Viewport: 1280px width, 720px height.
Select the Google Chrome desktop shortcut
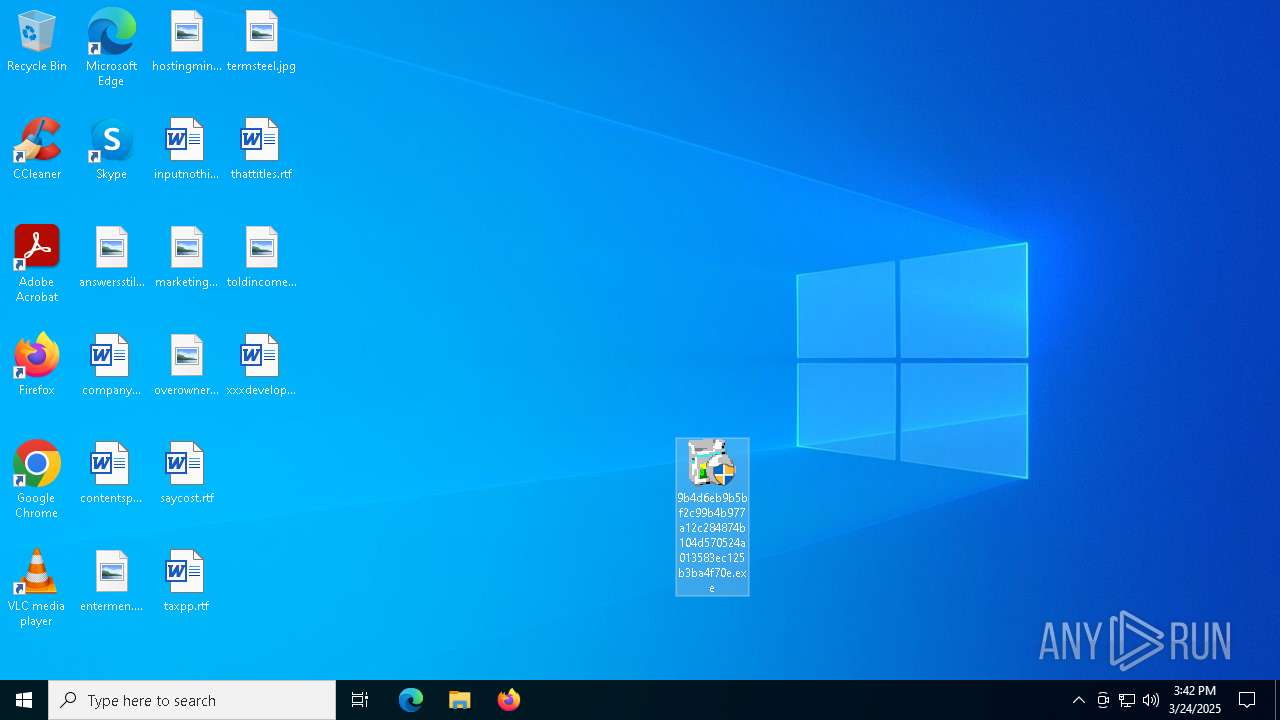coord(37,480)
